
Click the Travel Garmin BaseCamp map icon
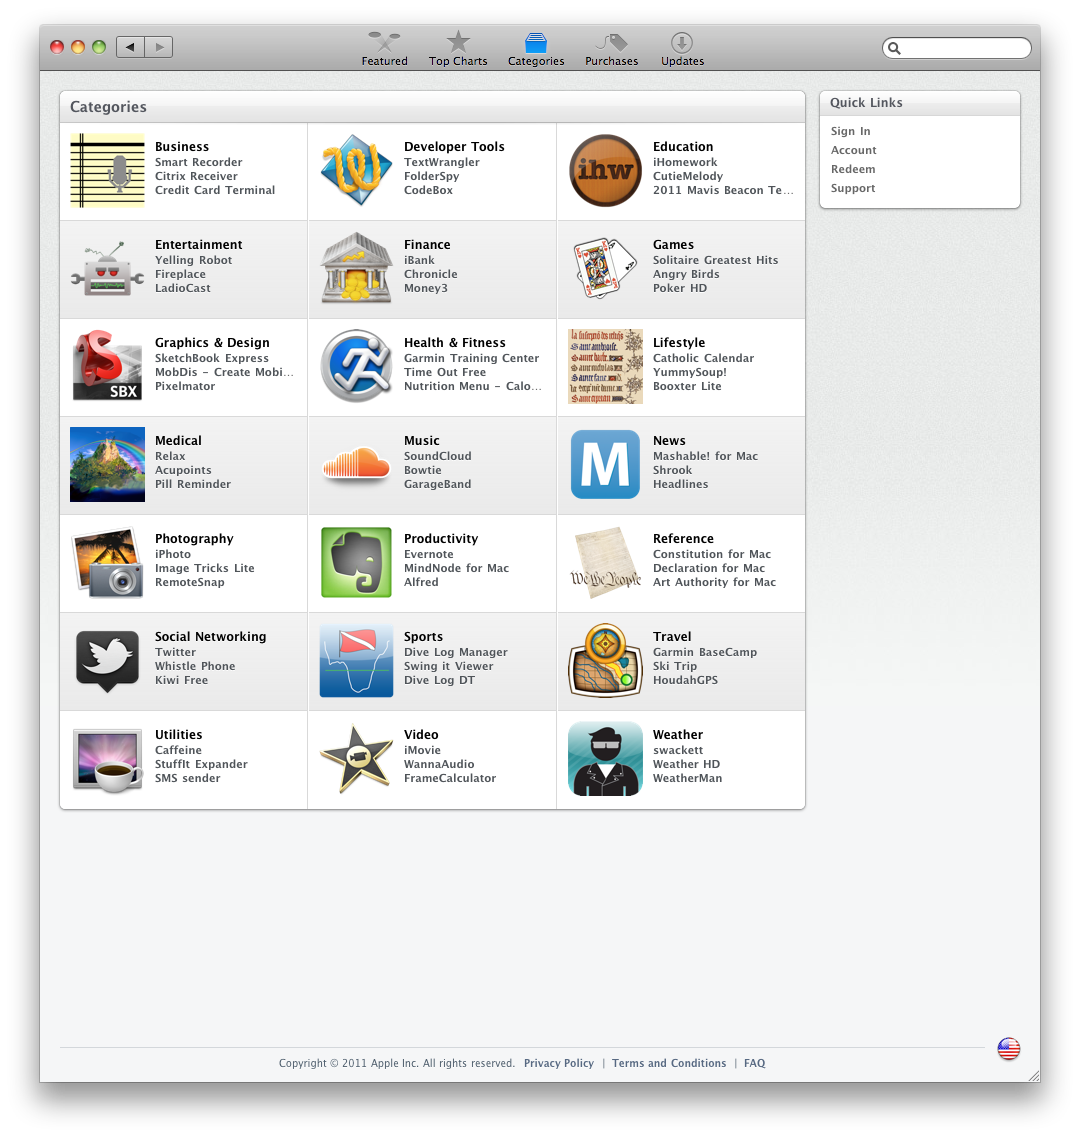(x=605, y=661)
